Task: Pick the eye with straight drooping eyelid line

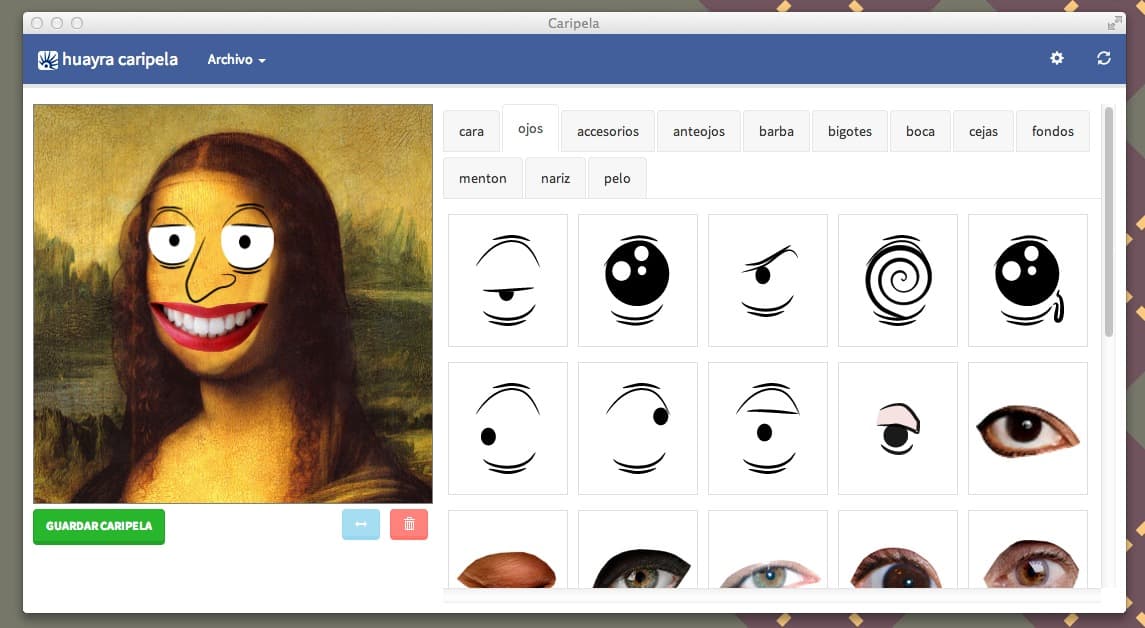Action: coord(767,429)
